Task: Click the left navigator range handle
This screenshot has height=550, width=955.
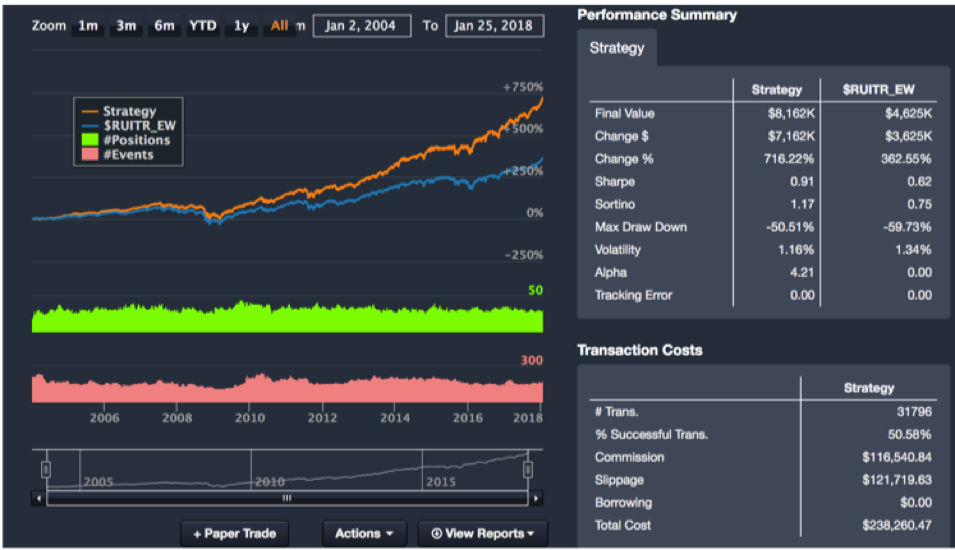Action: (x=45, y=469)
